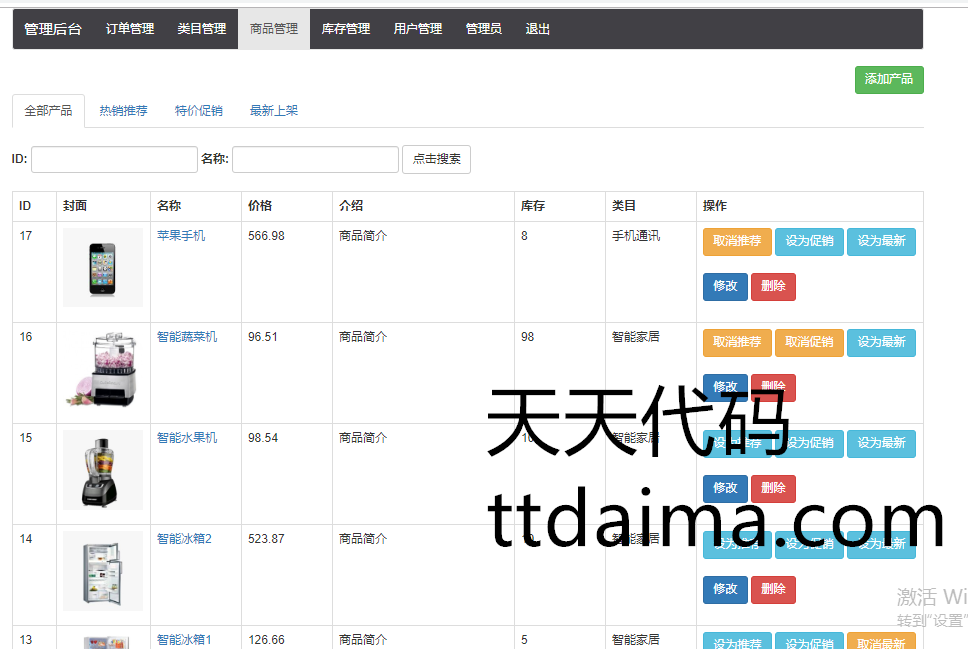Click 取消促销 for 智能蔬菜机
Viewport: 968px width, 649px height.
point(809,342)
